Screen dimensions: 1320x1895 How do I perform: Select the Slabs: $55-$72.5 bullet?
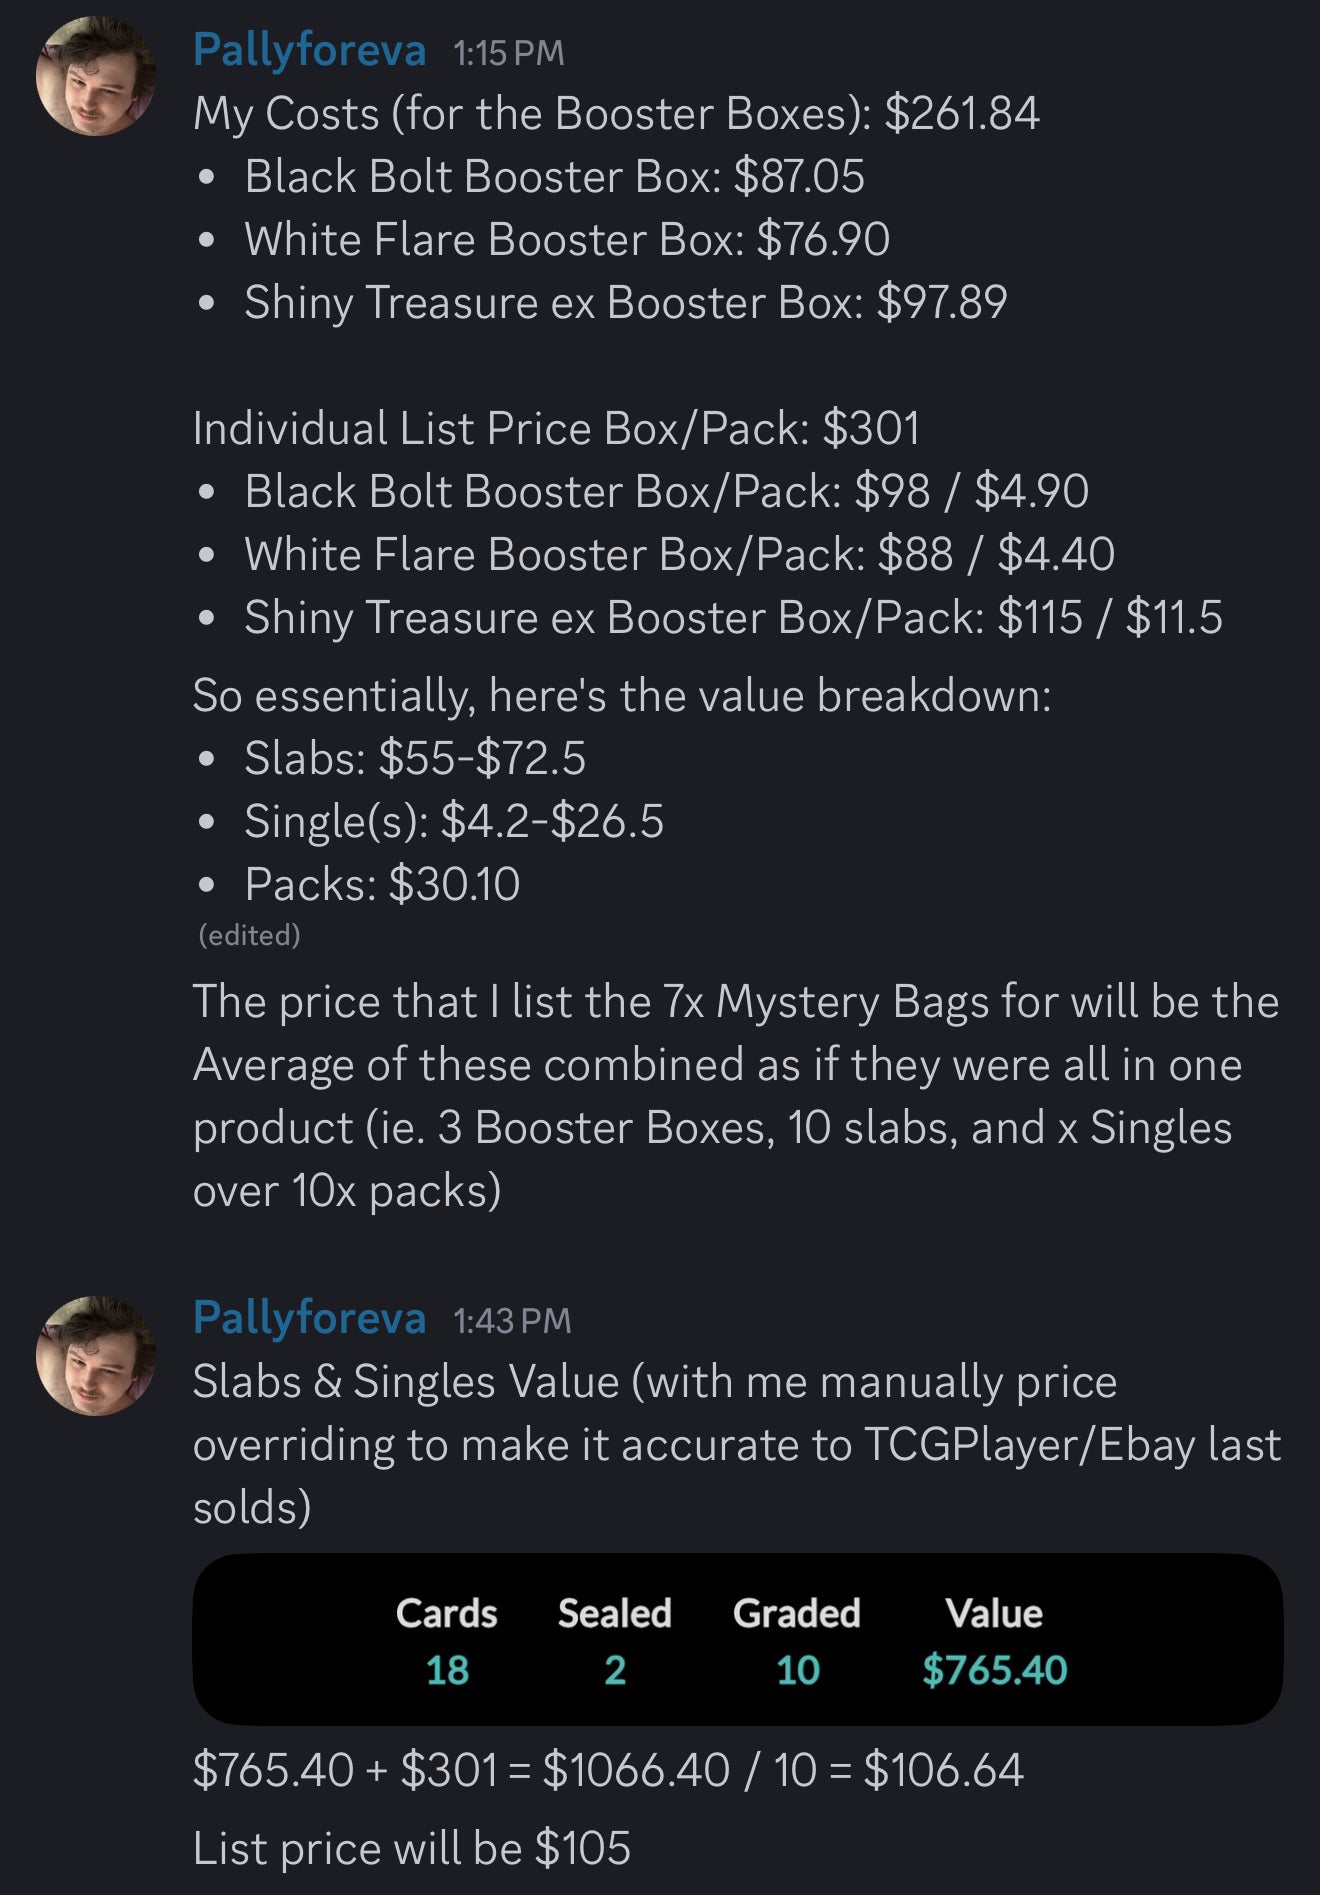tap(414, 758)
